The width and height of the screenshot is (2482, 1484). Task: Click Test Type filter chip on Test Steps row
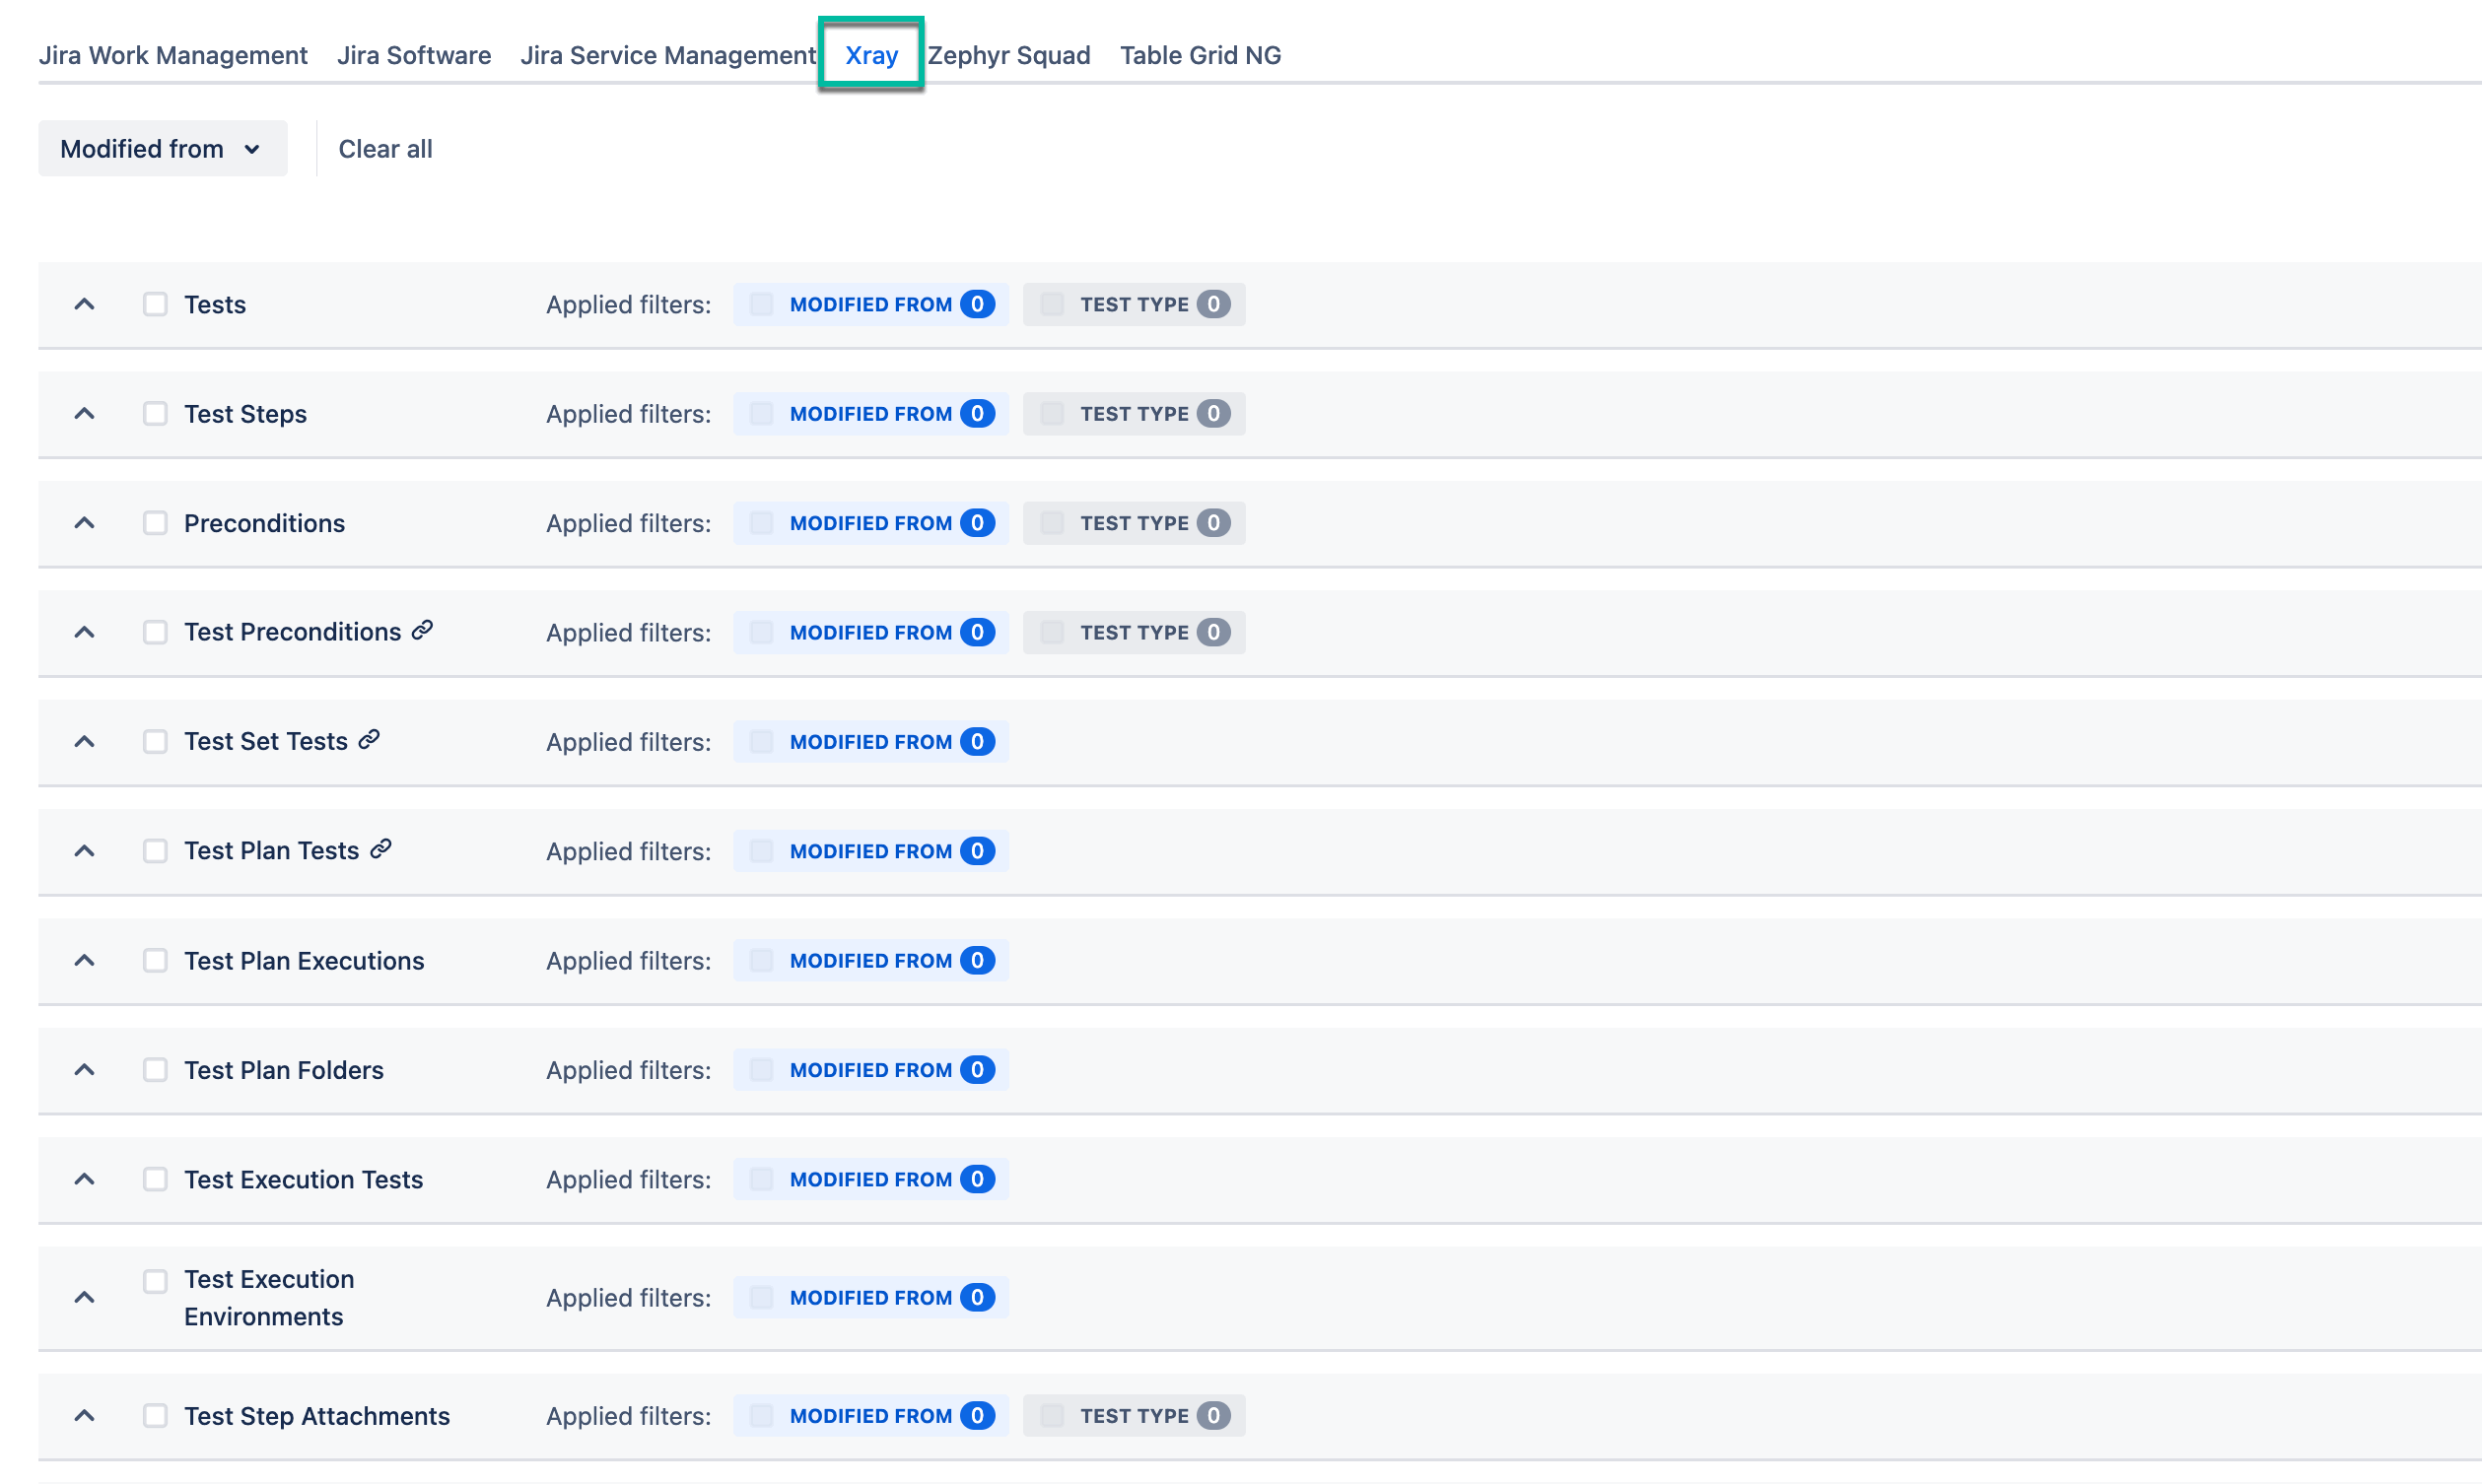tap(1133, 413)
